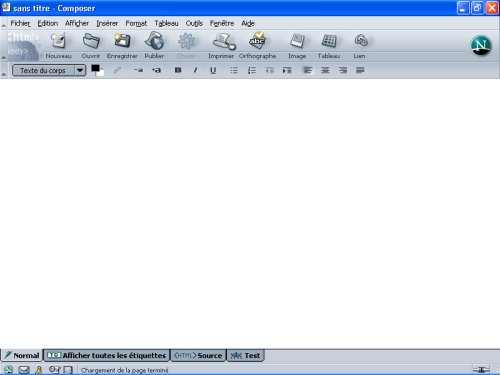Viewport: 500px width, 375px height.
Task: Open the Insérer menu
Action: [107, 23]
